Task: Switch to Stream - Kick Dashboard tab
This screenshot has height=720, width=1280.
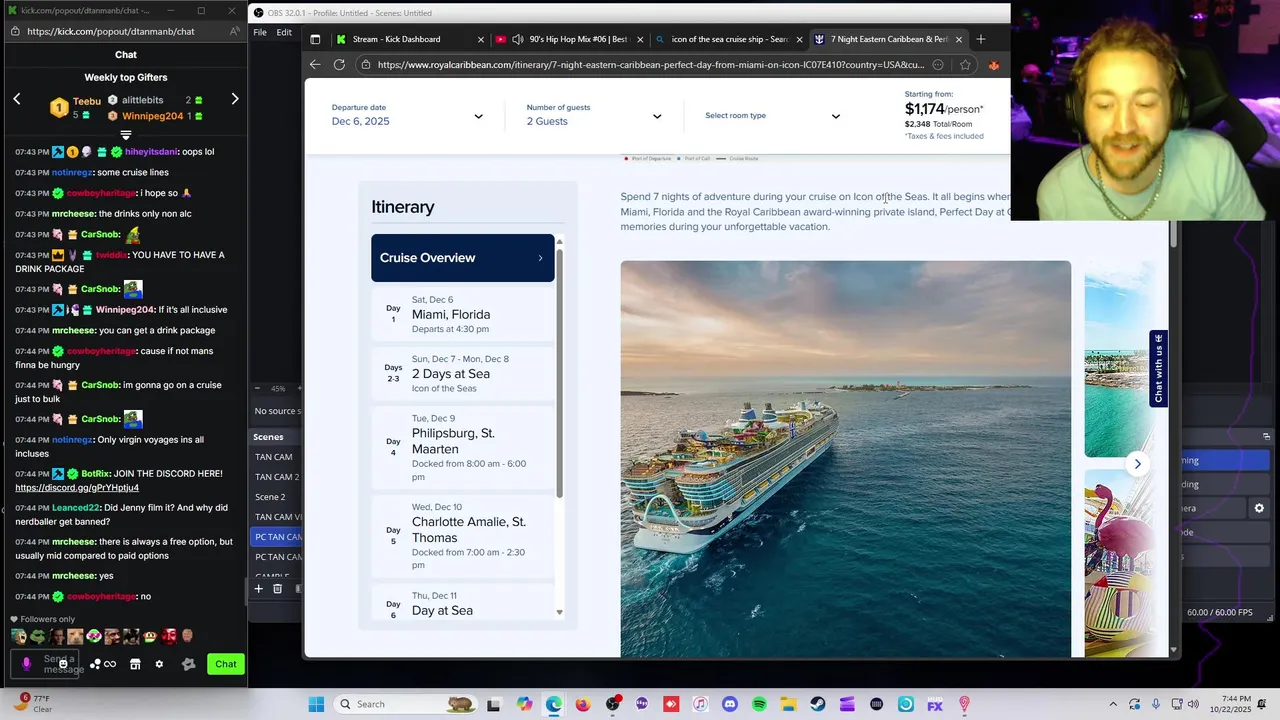Action: pyautogui.click(x=410, y=39)
